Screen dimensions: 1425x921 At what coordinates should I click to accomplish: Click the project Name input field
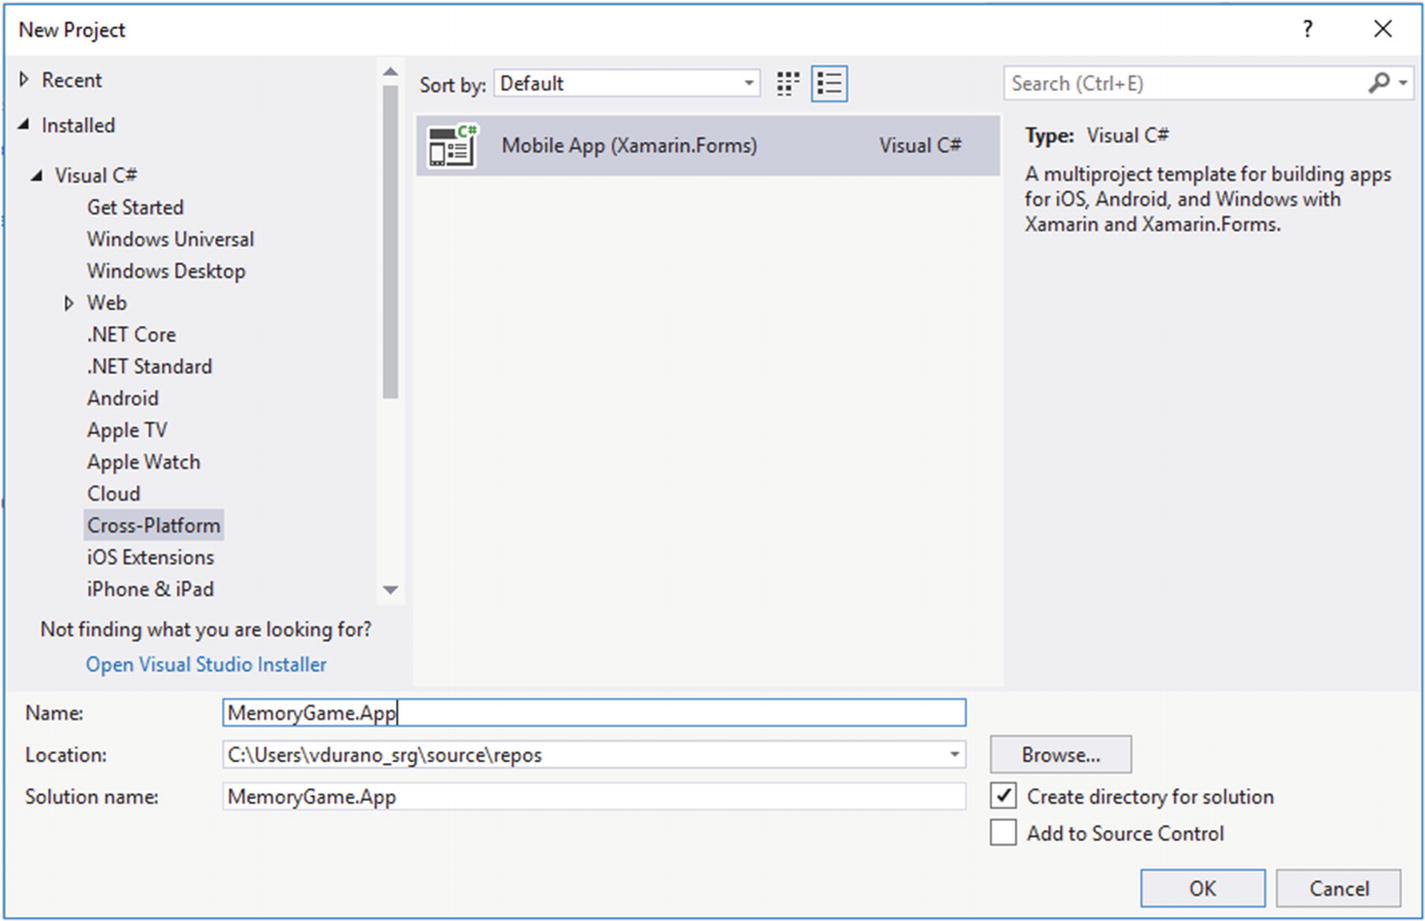(x=594, y=713)
